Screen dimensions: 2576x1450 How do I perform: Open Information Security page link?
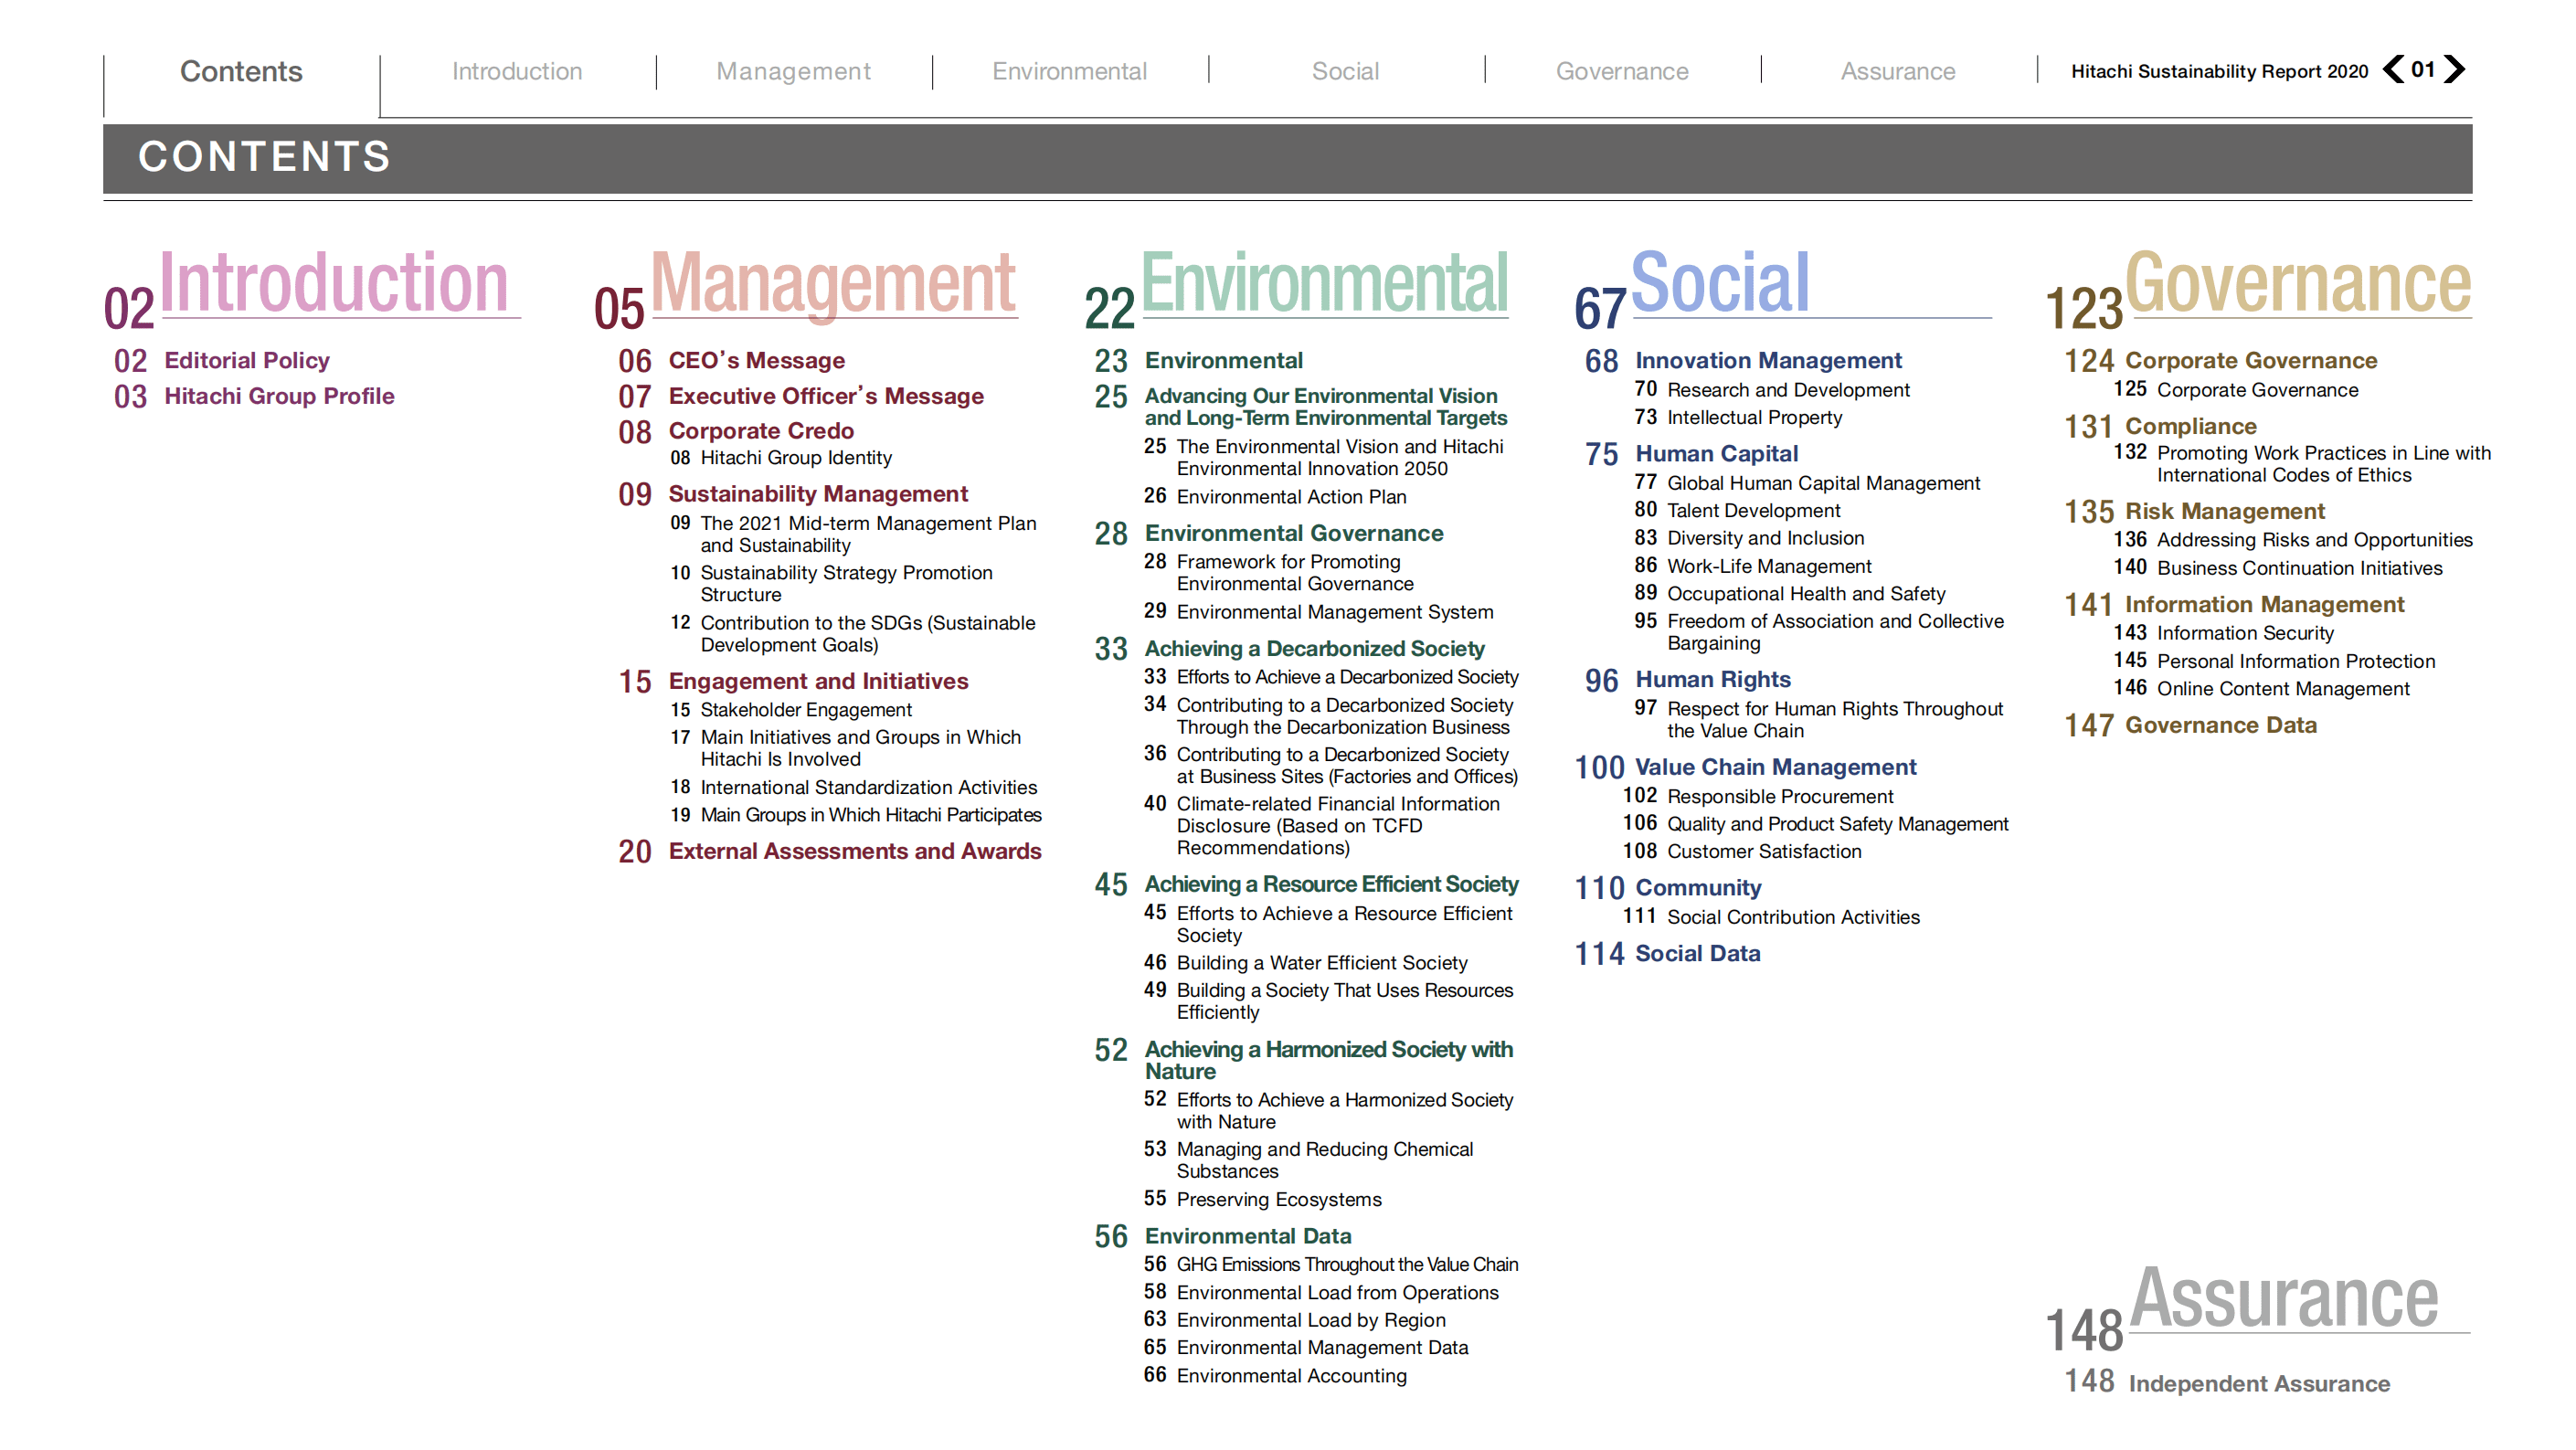pos(2245,633)
